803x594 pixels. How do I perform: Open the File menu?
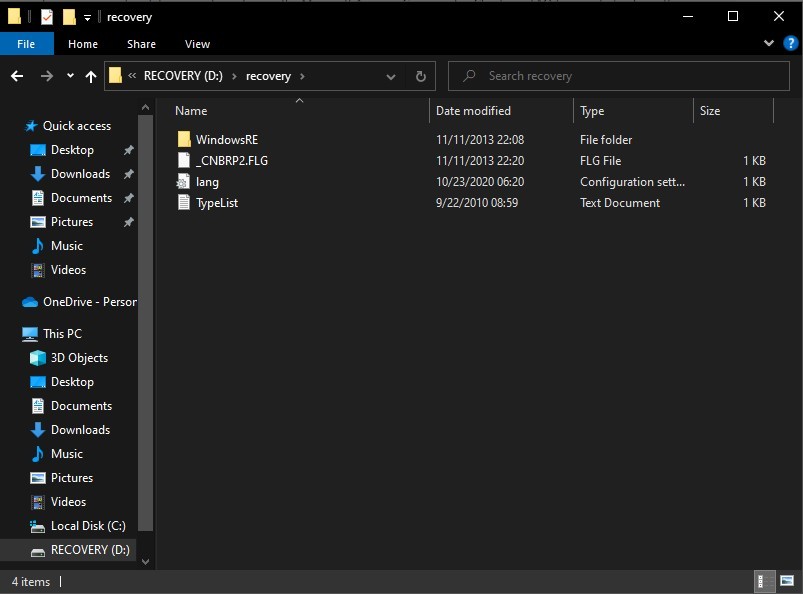(x=26, y=44)
